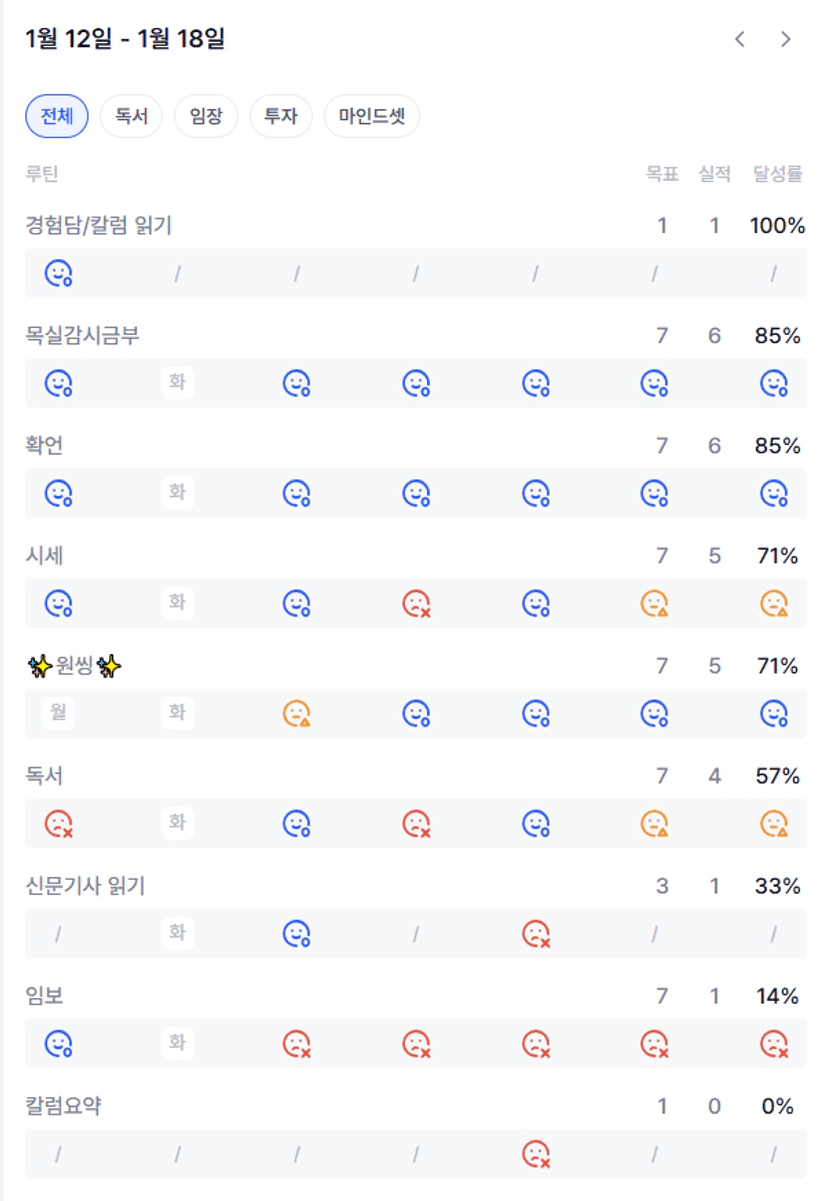Toggle the 화 day badge in 임보 row

click(x=177, y=1043)
